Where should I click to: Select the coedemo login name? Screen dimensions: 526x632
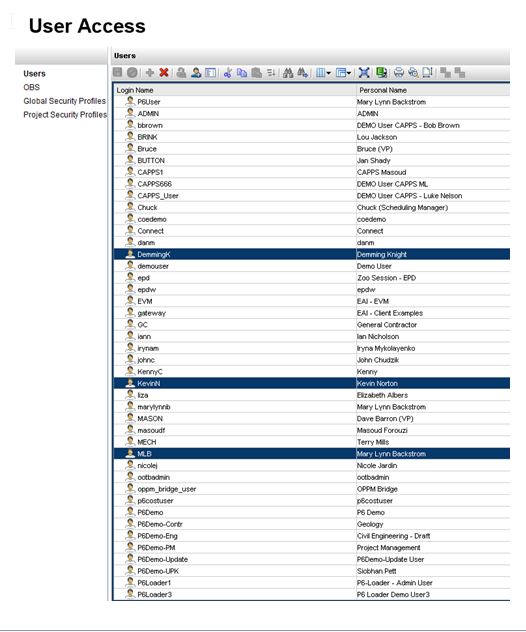point(152,219)
